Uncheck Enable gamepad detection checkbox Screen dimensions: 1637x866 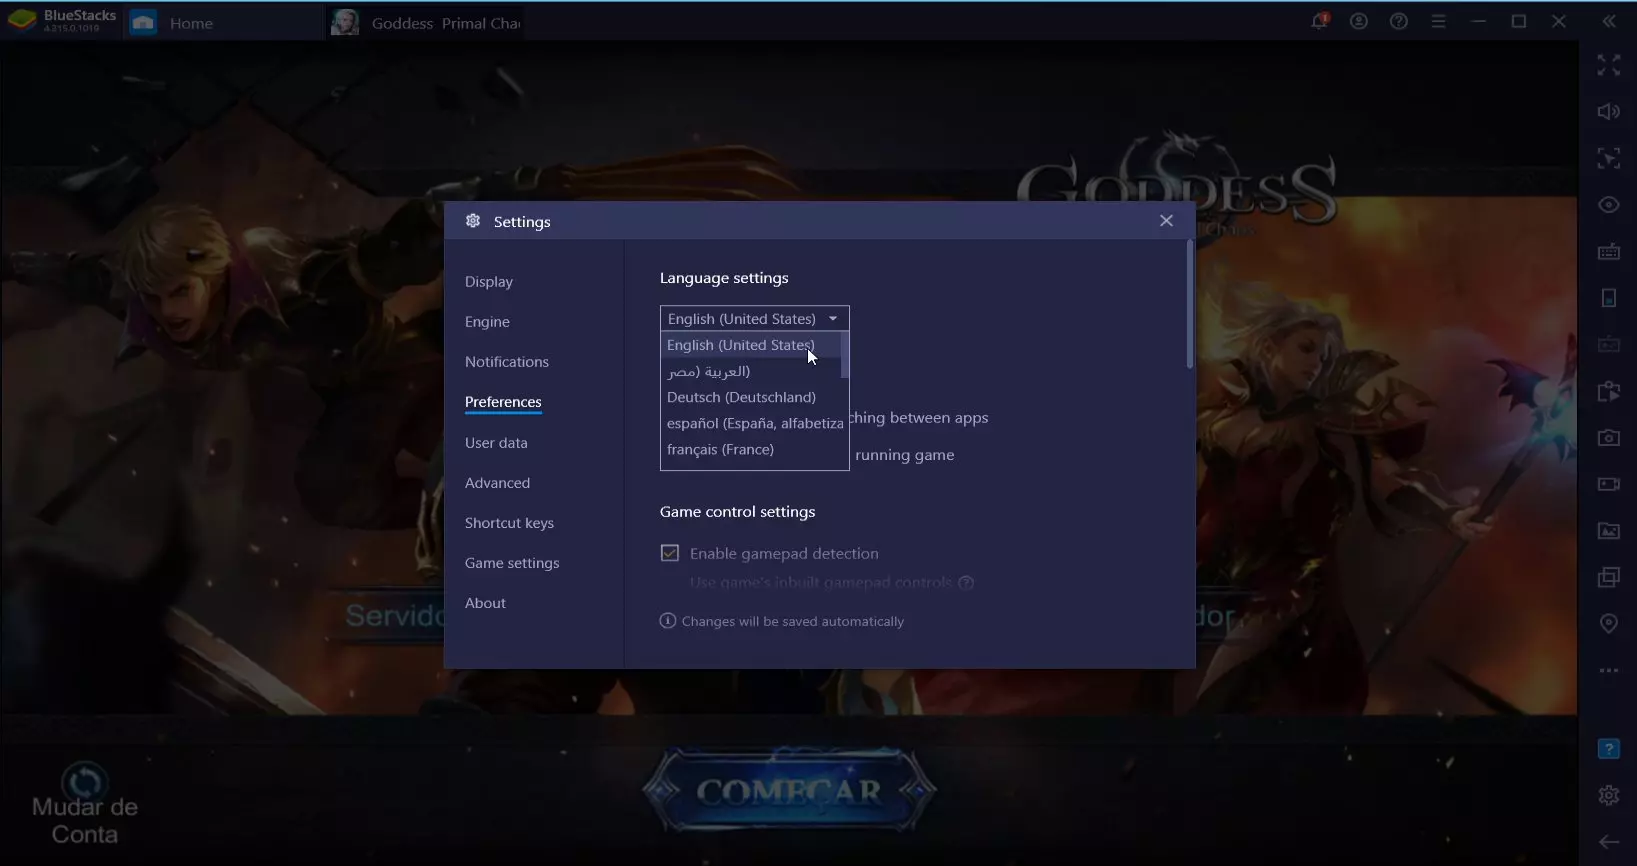click(670, 553)
